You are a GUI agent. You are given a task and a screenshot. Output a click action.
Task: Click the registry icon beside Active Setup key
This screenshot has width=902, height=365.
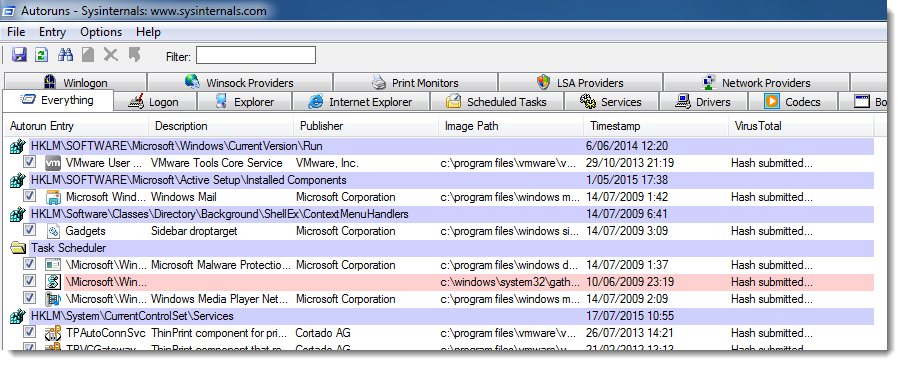coord(18,180)
